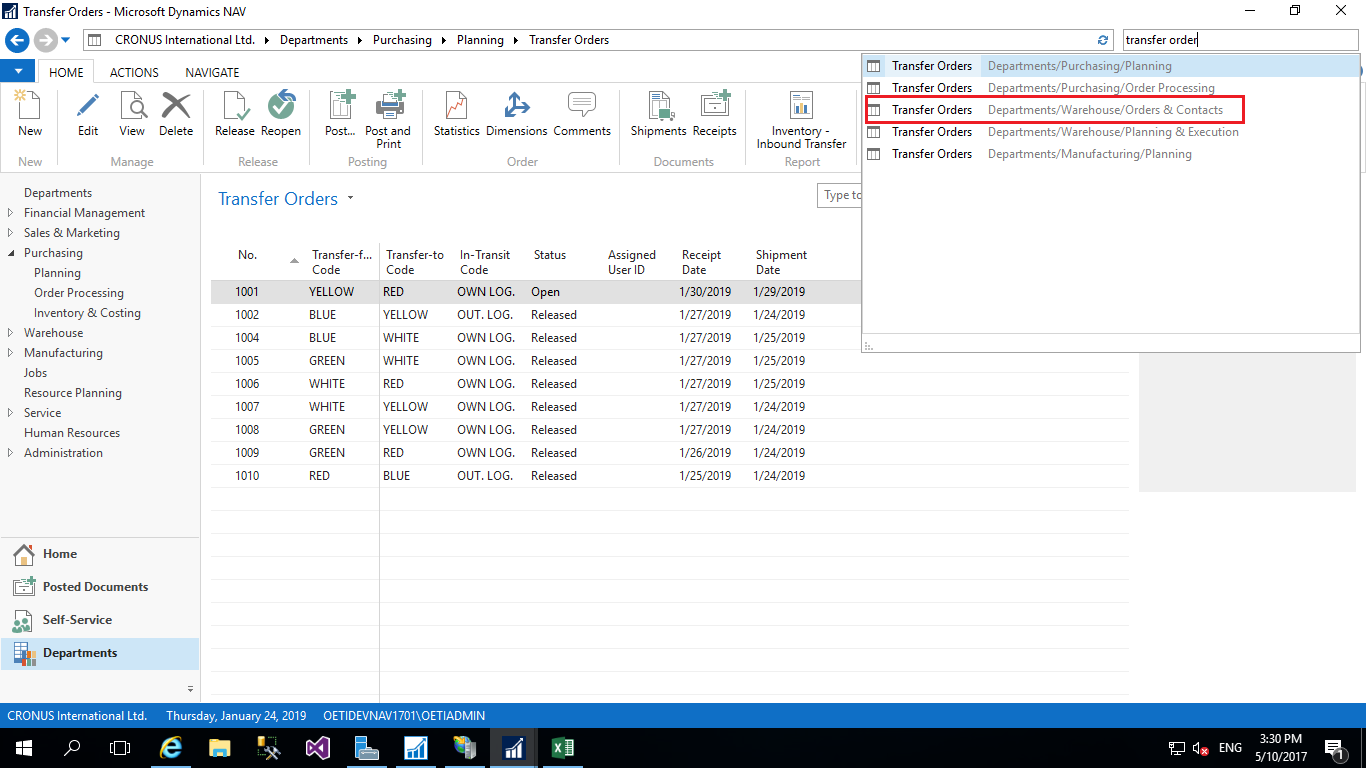Open the application menu dropdown
1366x768 pixels.
pyautogui.click(x=18, y=72)
